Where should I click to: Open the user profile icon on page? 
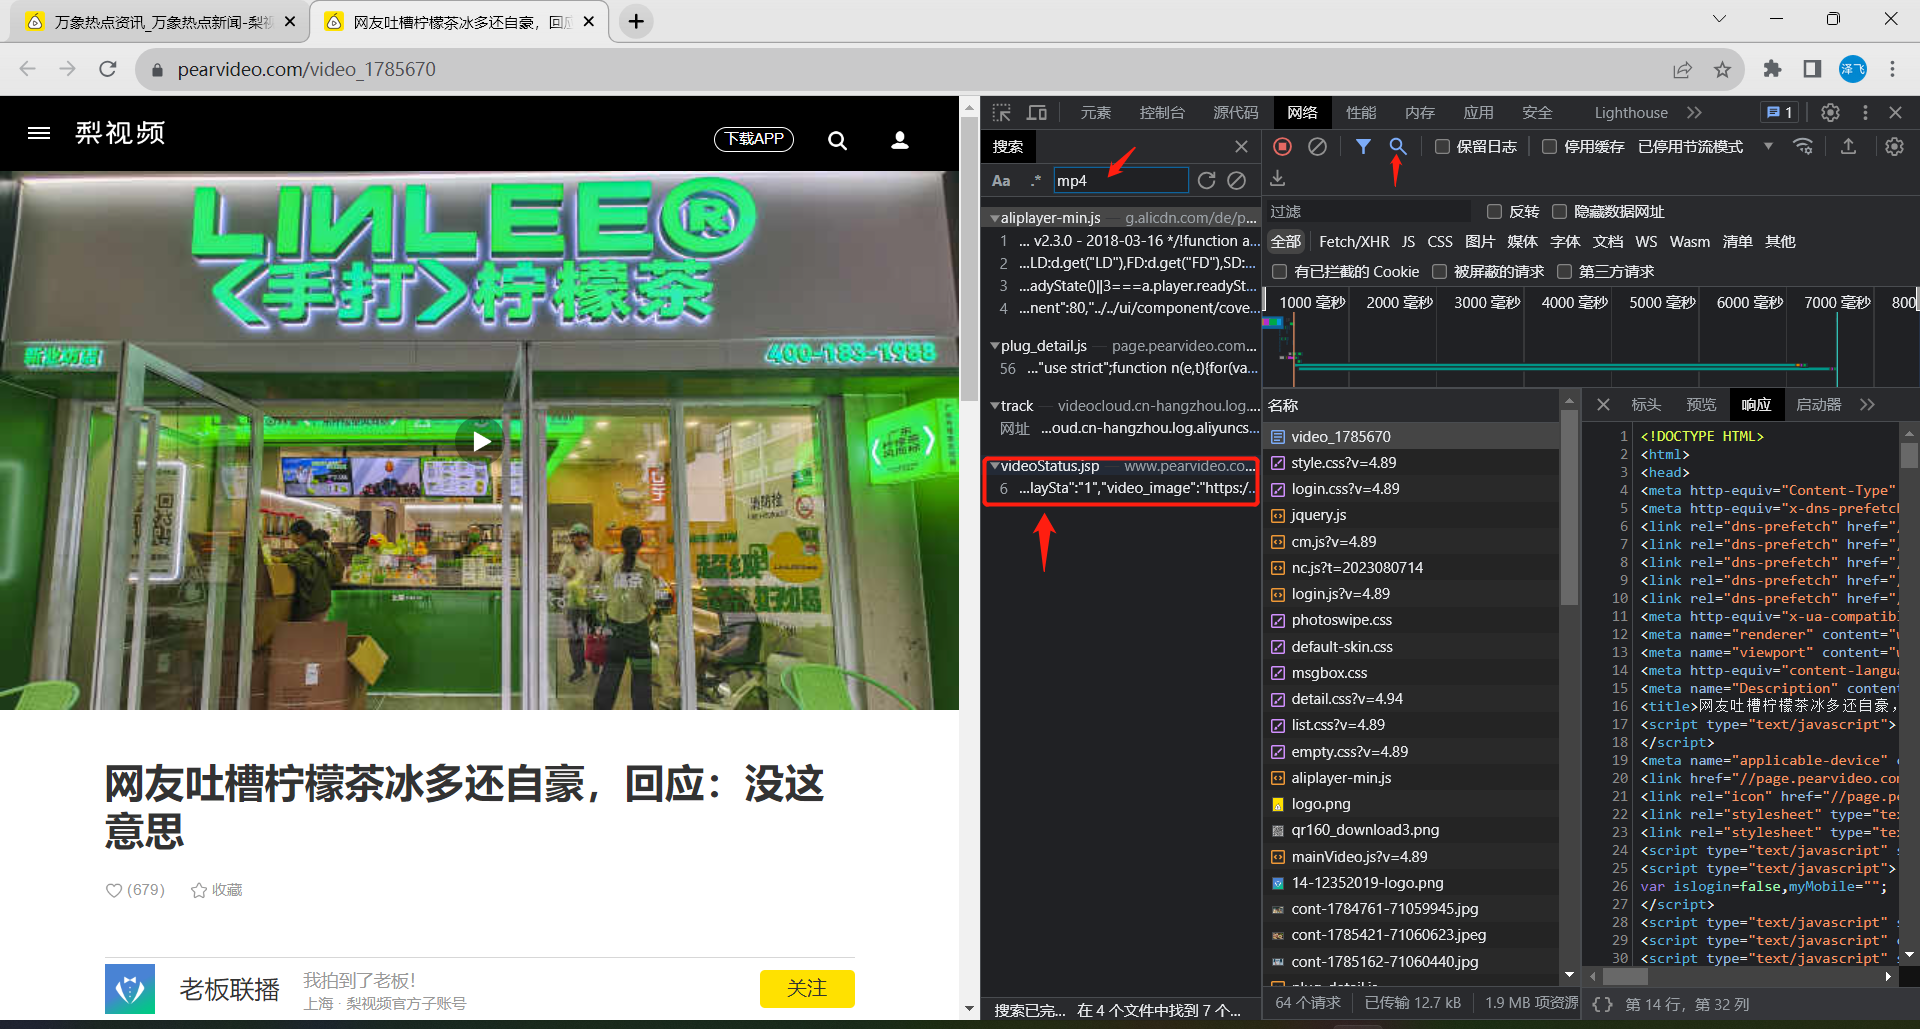900,141
